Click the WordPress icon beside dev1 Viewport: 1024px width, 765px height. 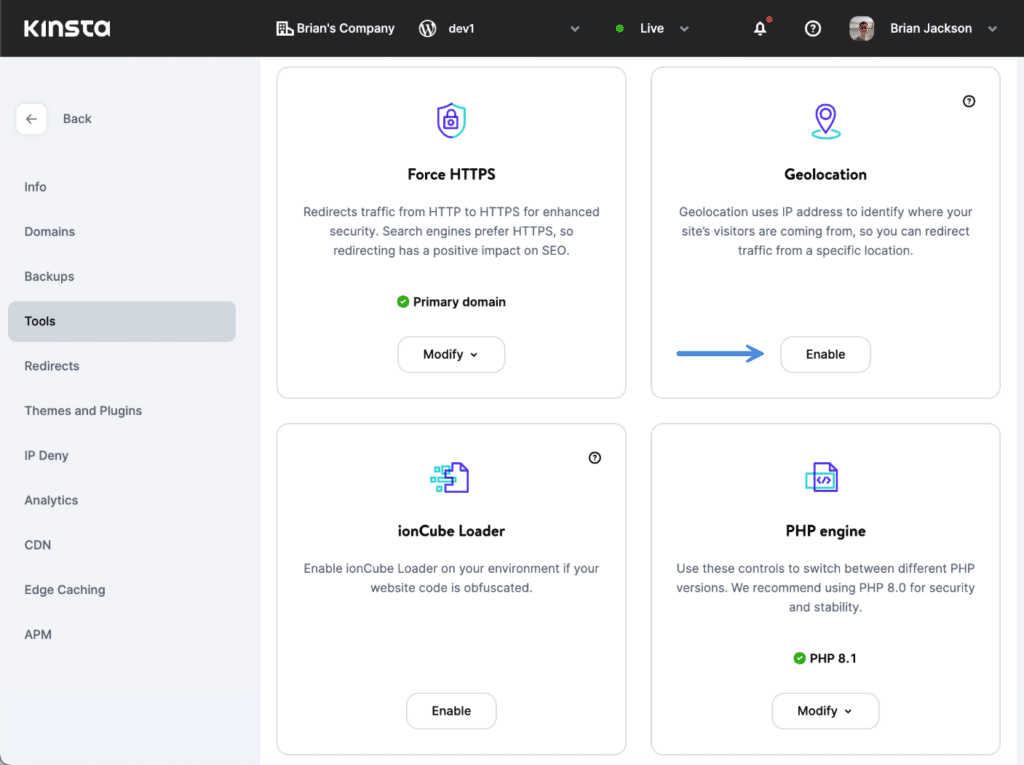[x=427, y=28]
